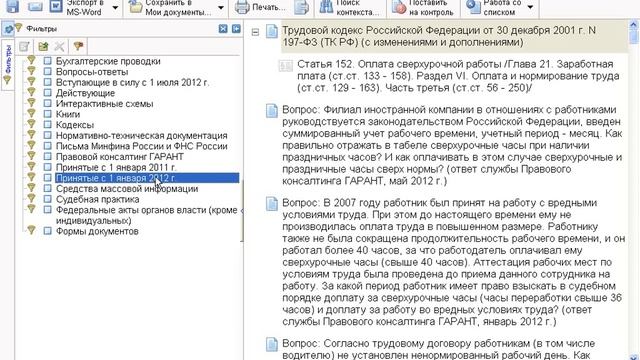Click the delete filter X icon
The width and height of the screenshot is (640, 360).
coord(60,47)
